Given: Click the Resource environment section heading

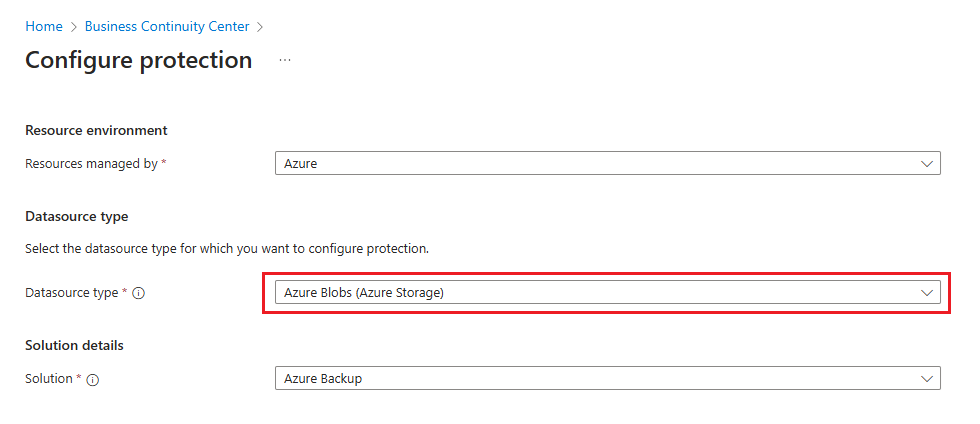Looking at the screenshot, I should point(96,130).
